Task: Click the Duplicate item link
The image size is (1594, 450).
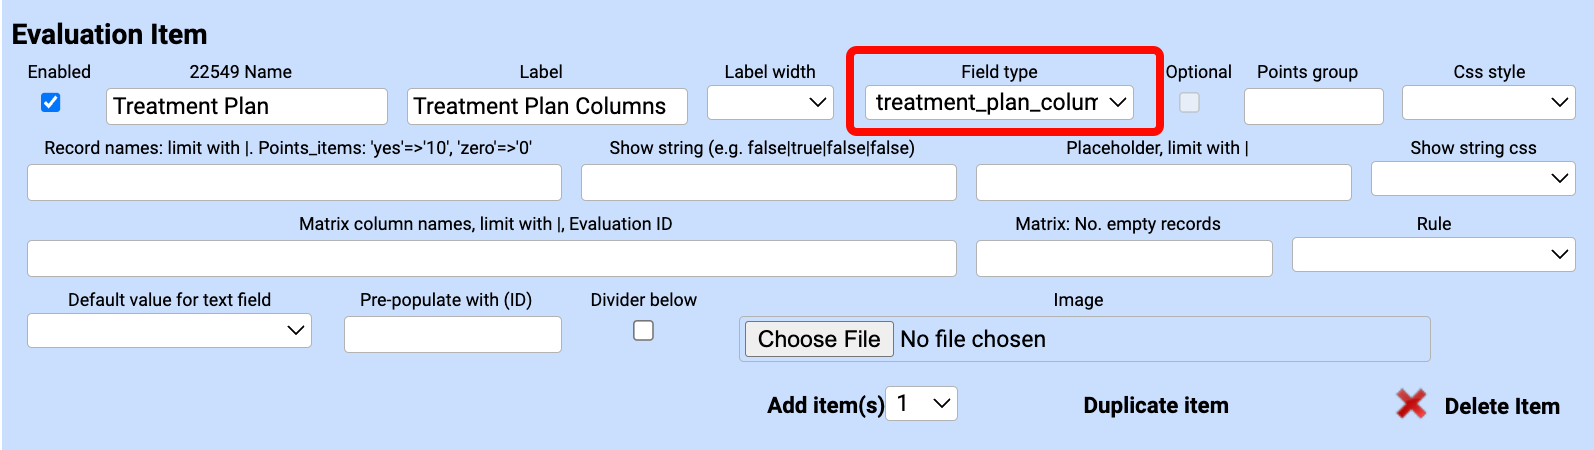Action: (1156, 405)
